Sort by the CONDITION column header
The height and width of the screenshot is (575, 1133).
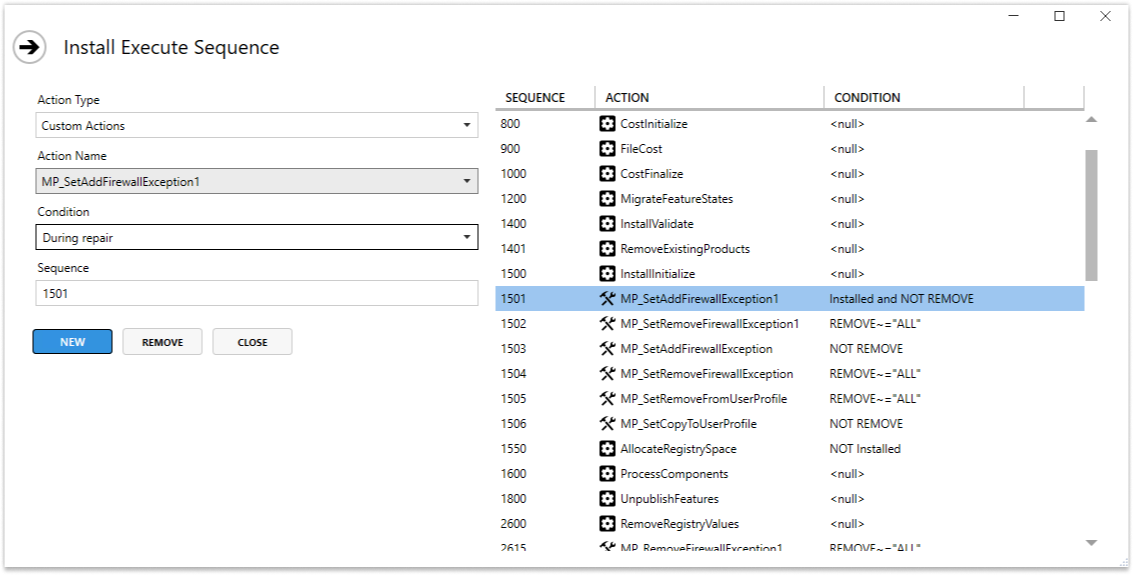click(924, 98)
